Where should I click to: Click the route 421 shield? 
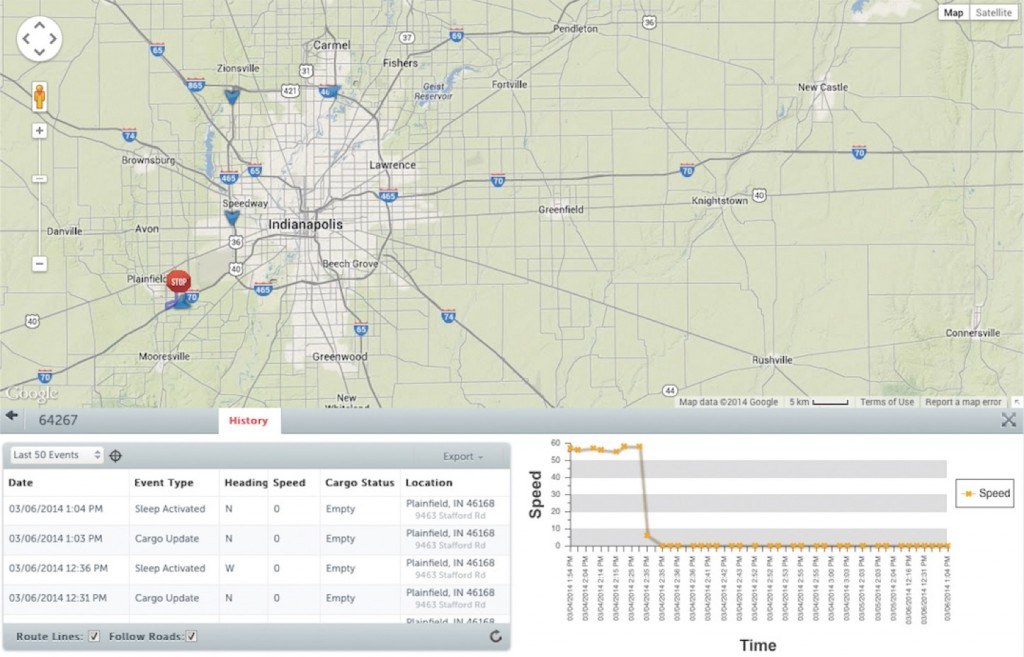pos(290,91)
